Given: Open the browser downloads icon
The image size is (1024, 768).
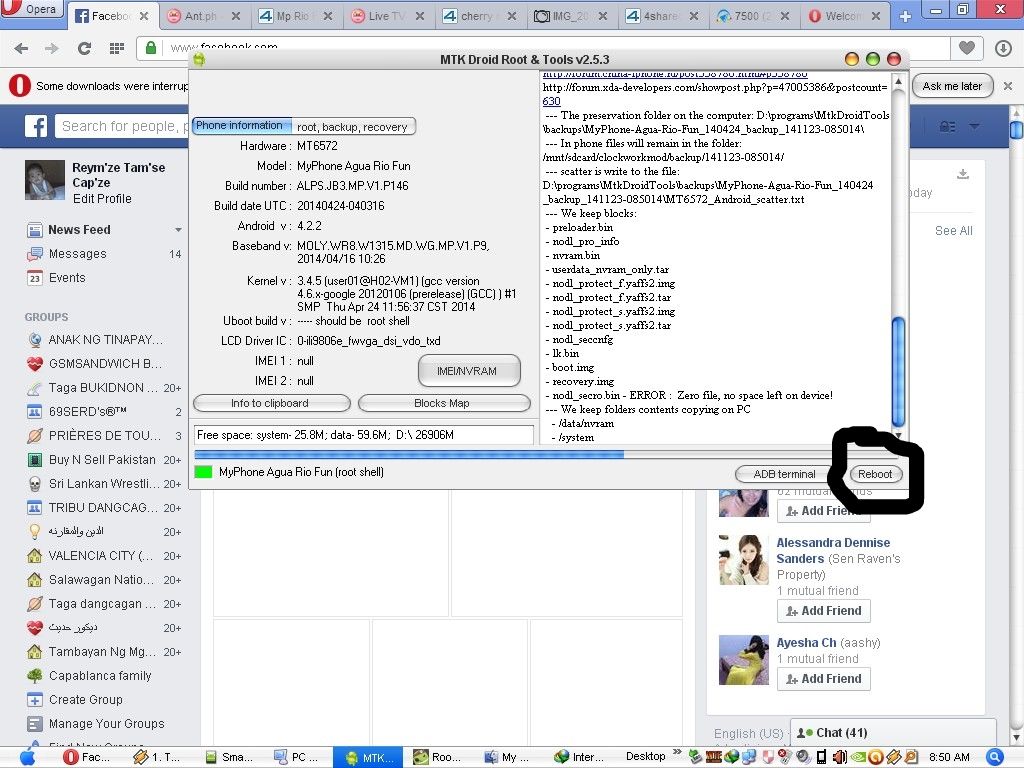Looking at the screenshot, I should coord(1003,48).
